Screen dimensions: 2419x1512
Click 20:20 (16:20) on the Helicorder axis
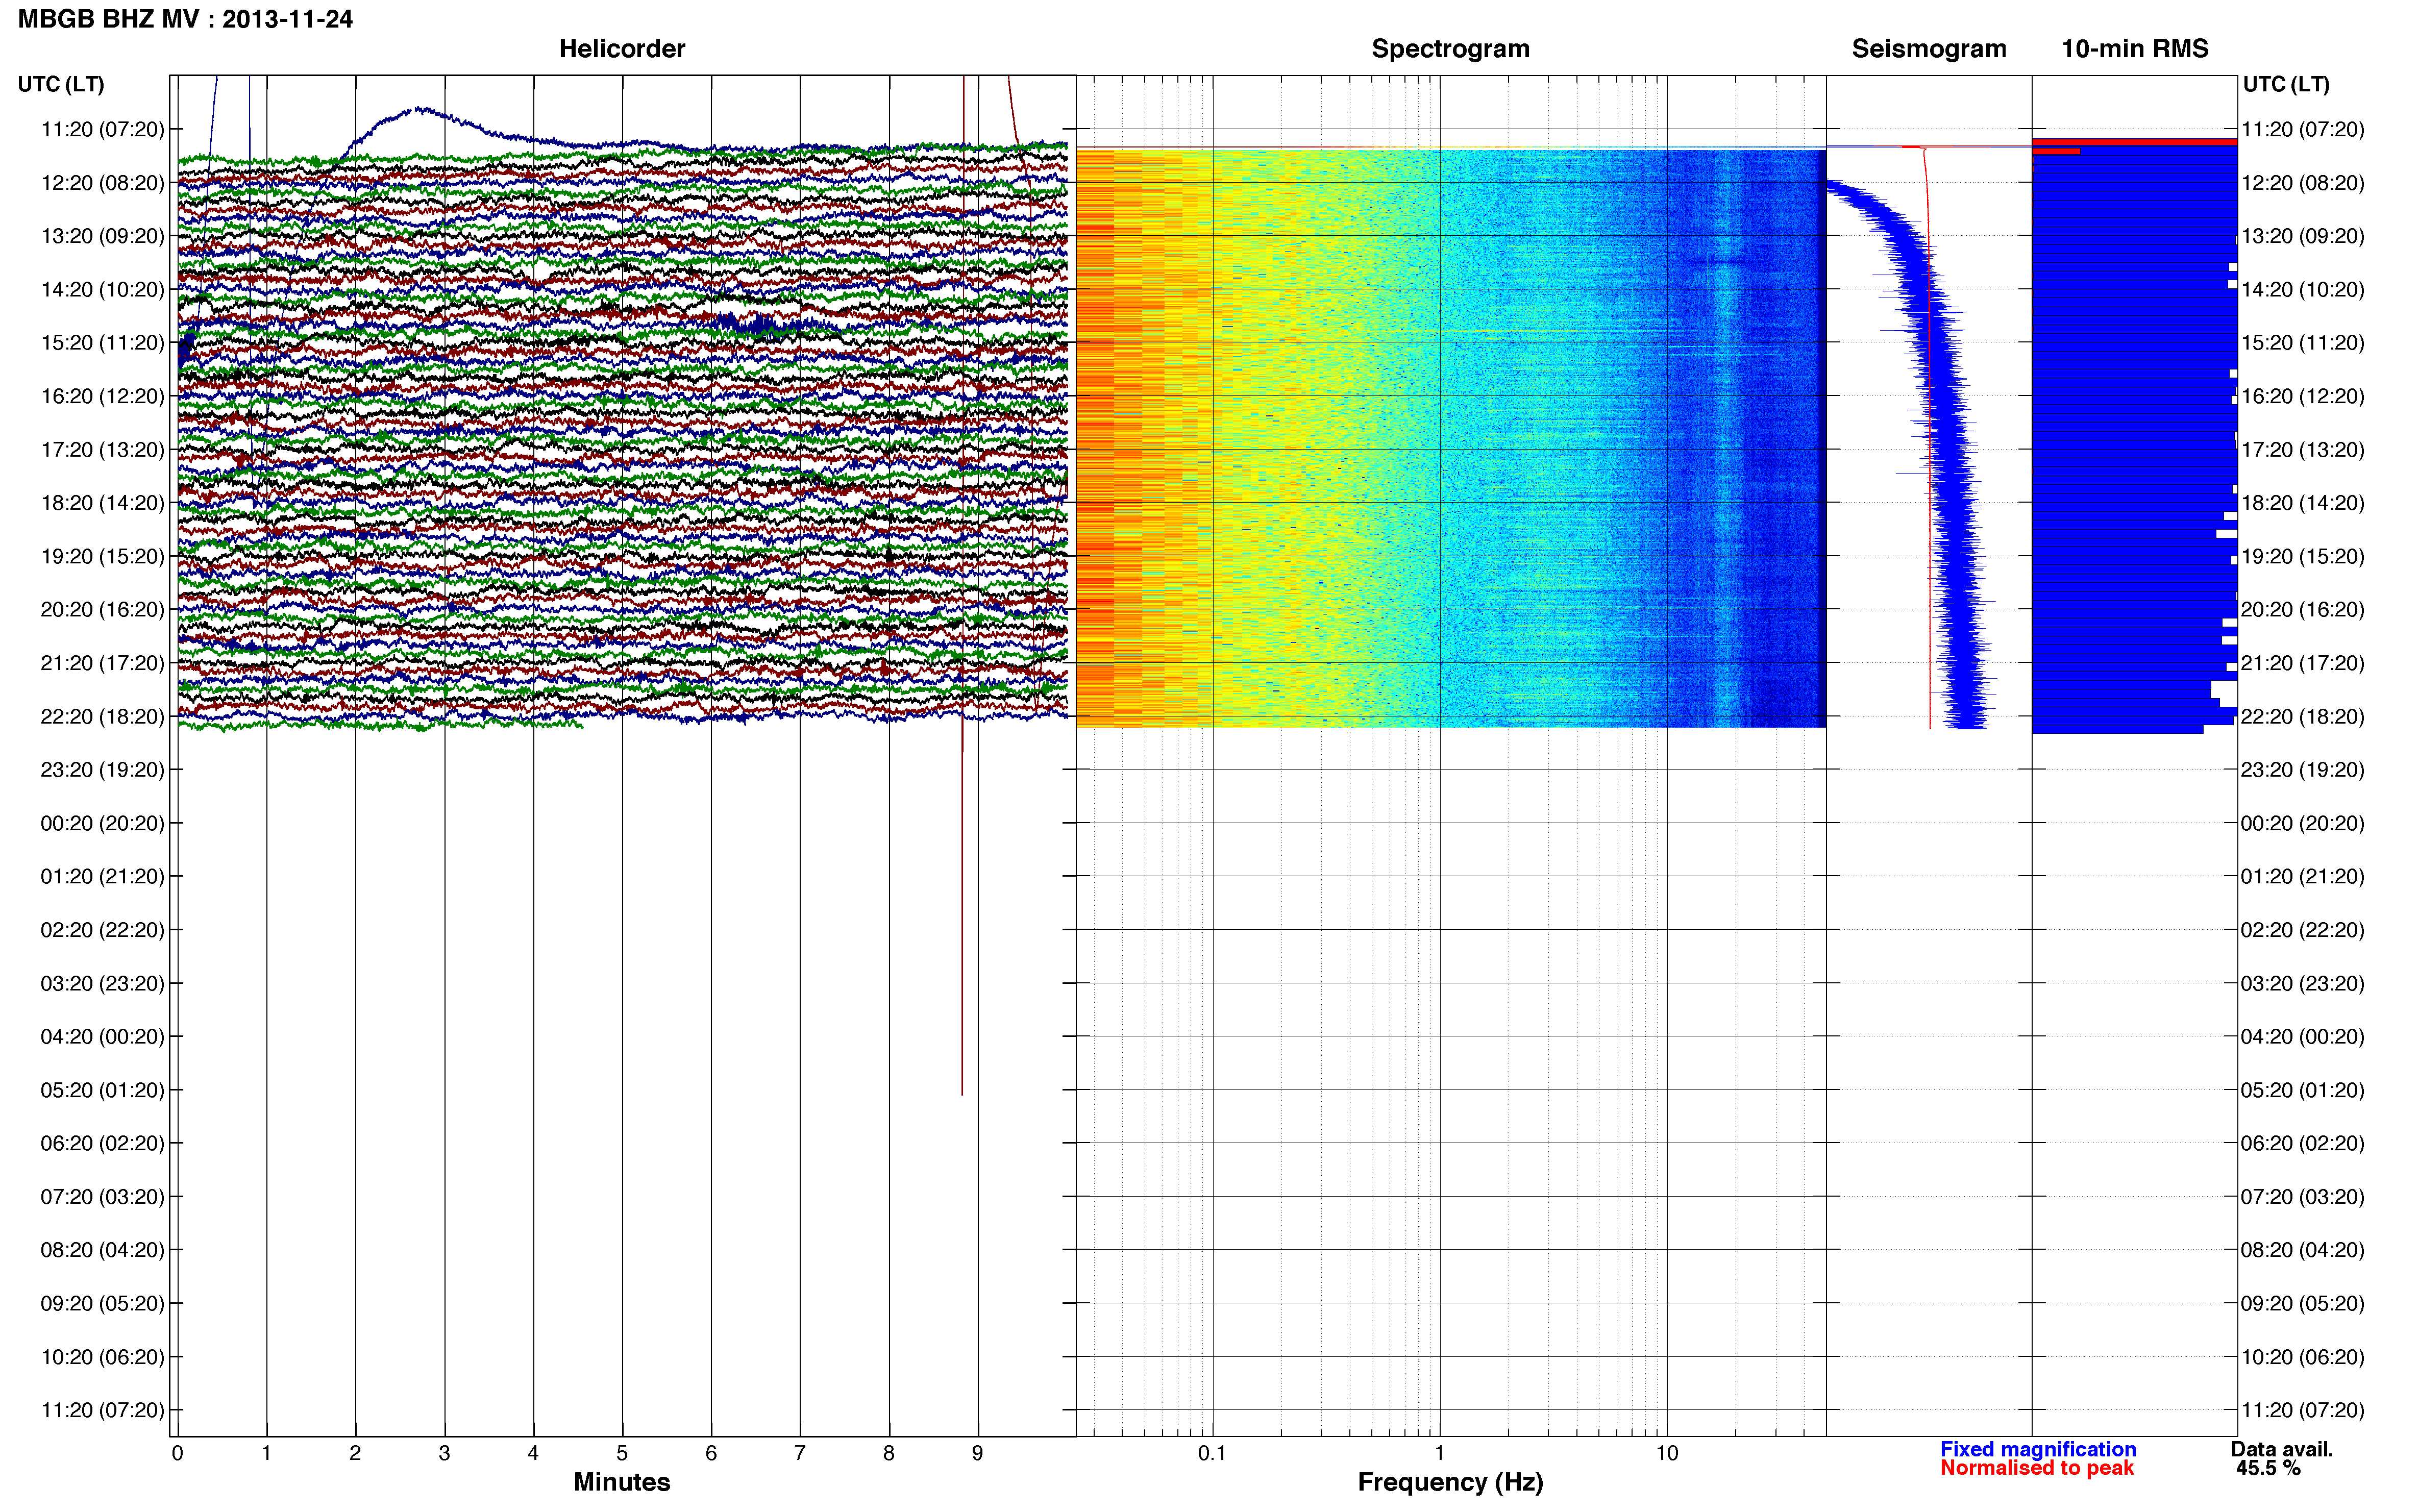(x=102, y=609)
